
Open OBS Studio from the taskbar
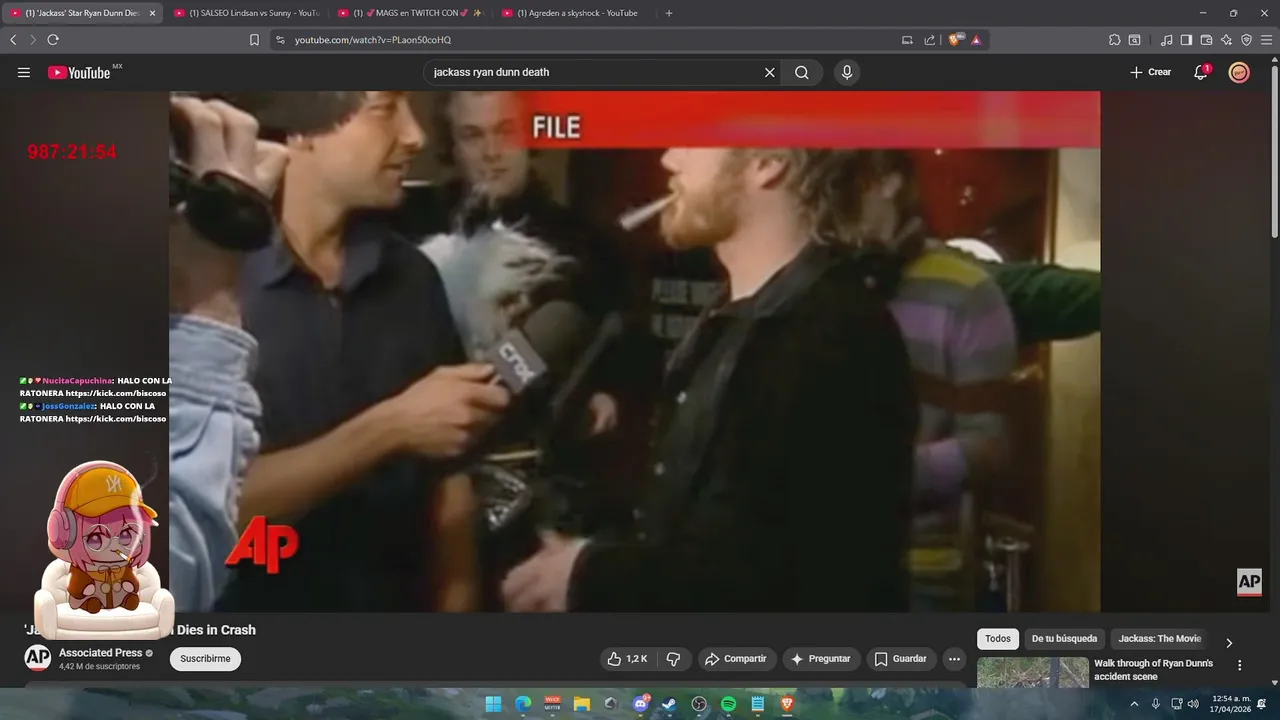[699, 704]
